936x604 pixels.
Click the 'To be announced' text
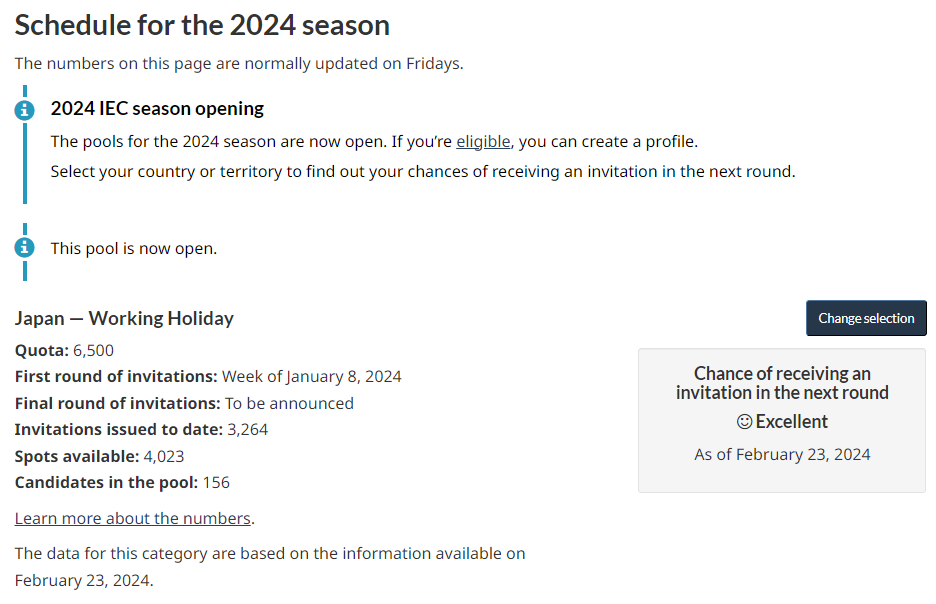(289, 403)
